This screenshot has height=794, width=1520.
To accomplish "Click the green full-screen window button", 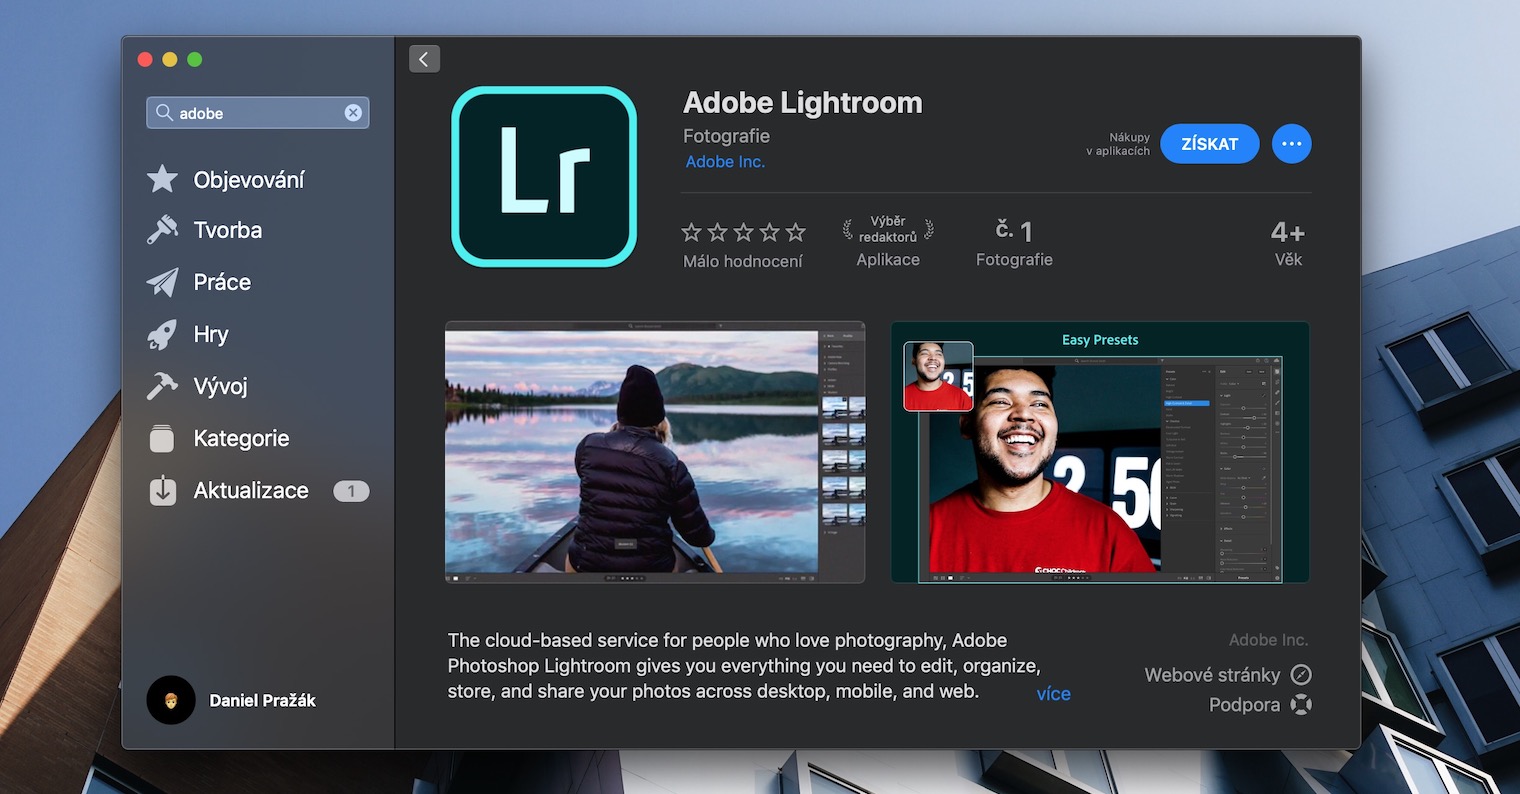I will [x=195, y=60].
